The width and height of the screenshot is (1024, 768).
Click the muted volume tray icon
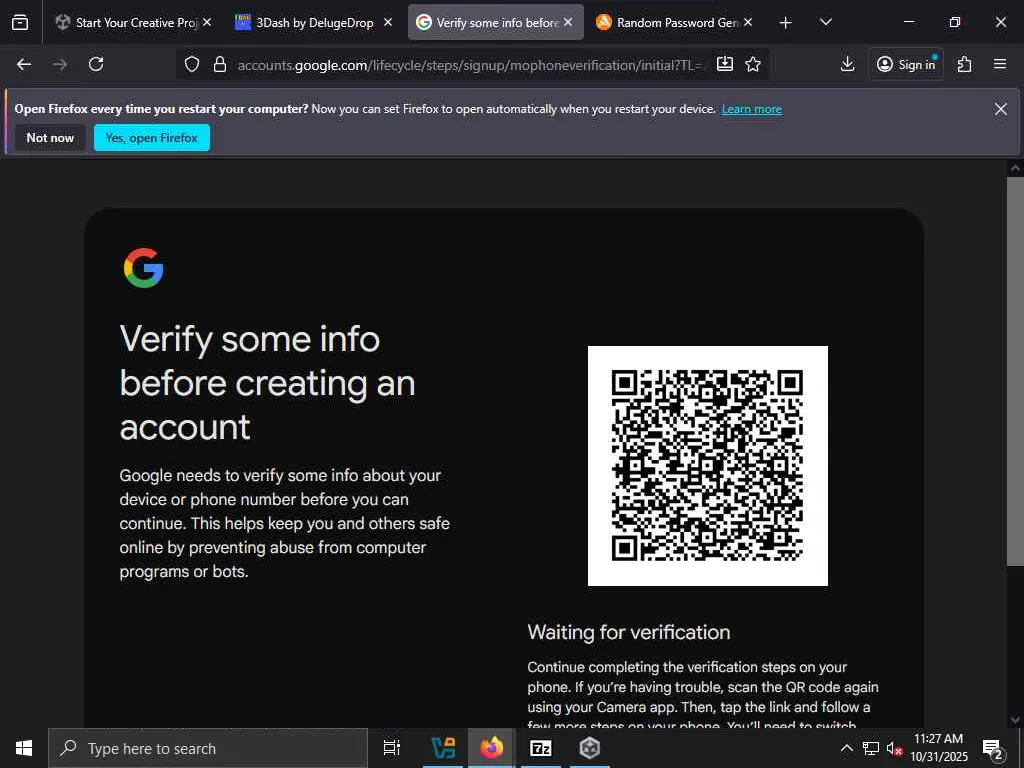[x=895, y=748]
